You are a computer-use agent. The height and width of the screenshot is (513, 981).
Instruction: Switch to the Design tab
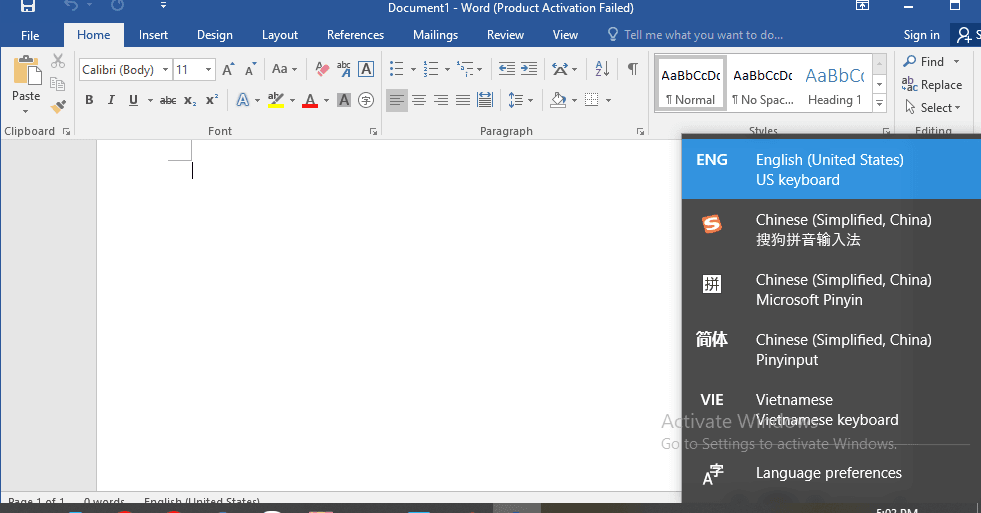215,35
